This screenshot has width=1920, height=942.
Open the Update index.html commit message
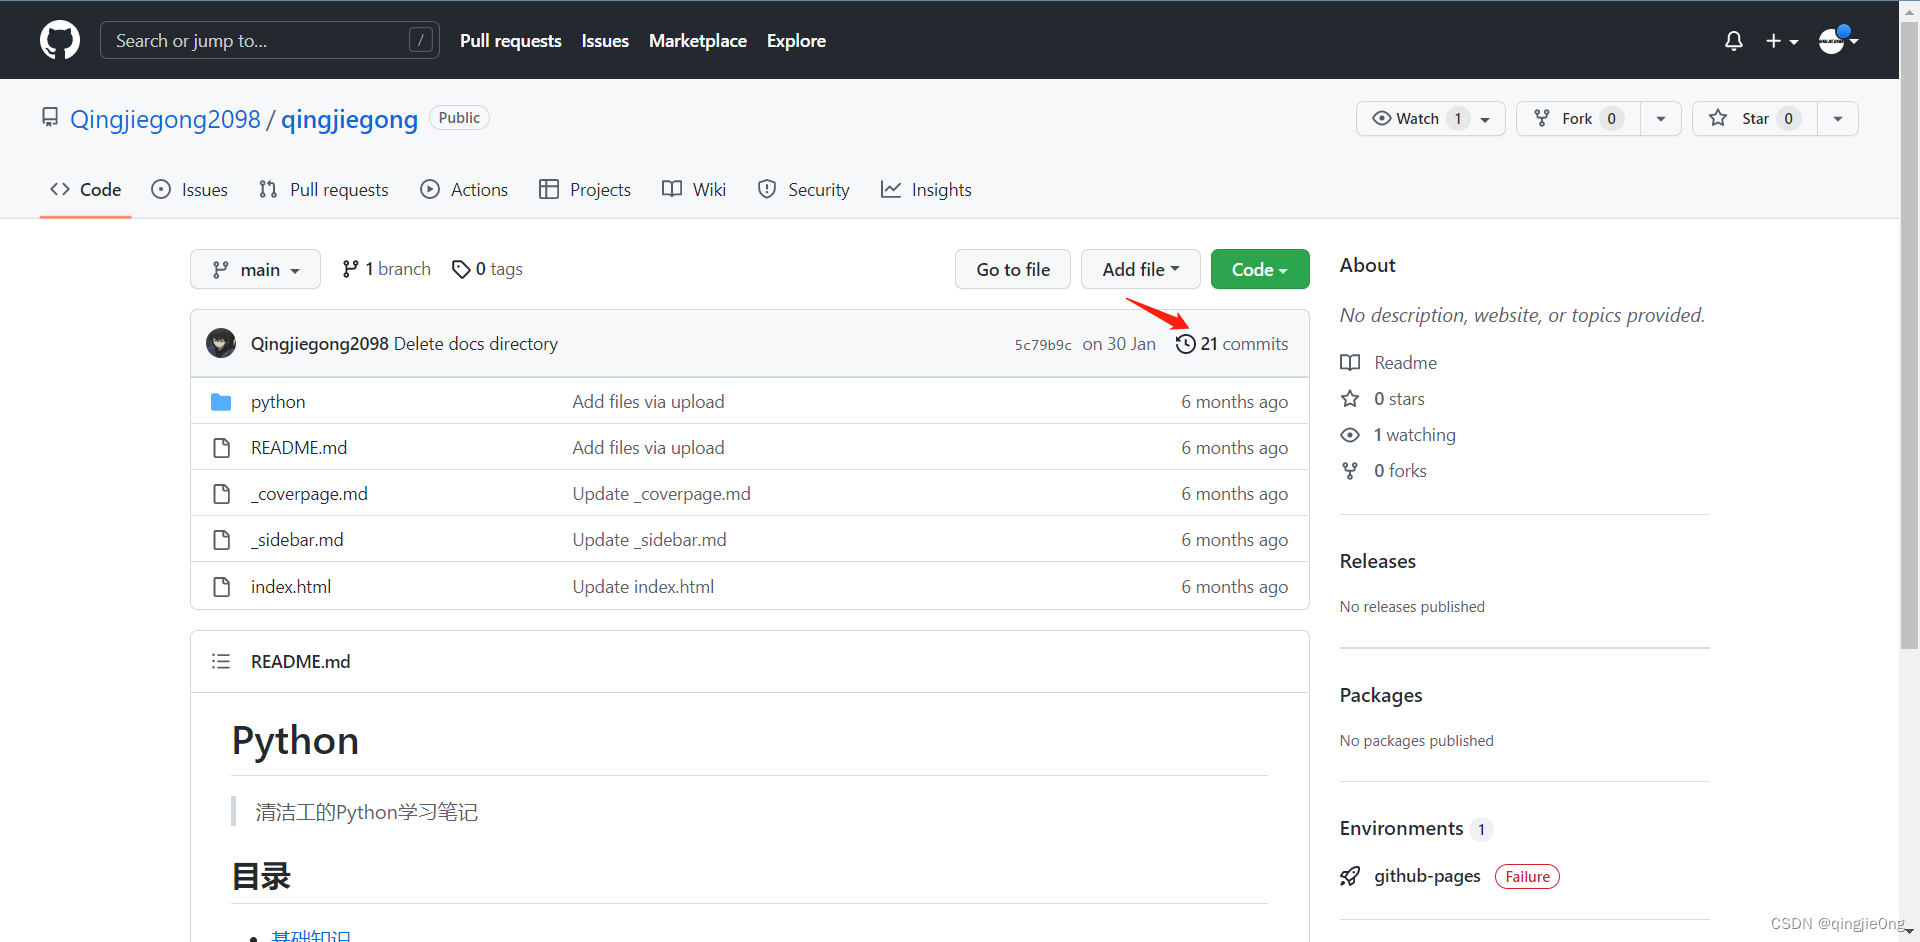point(643,586)
